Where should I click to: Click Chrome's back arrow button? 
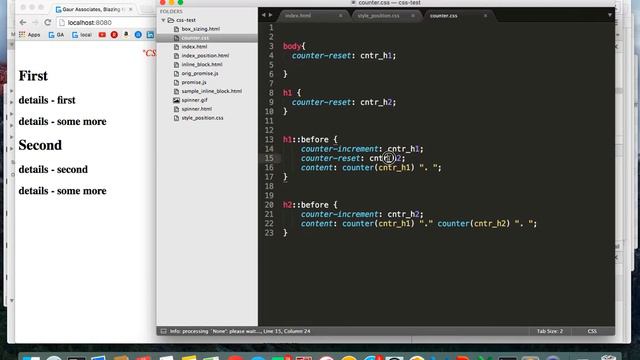23,22
